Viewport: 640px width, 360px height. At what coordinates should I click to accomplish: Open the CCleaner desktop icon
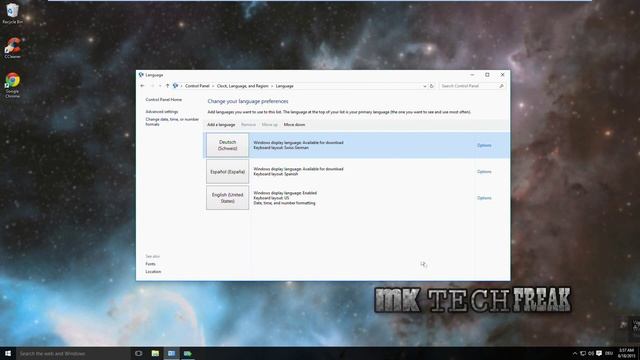pos(12,48)
